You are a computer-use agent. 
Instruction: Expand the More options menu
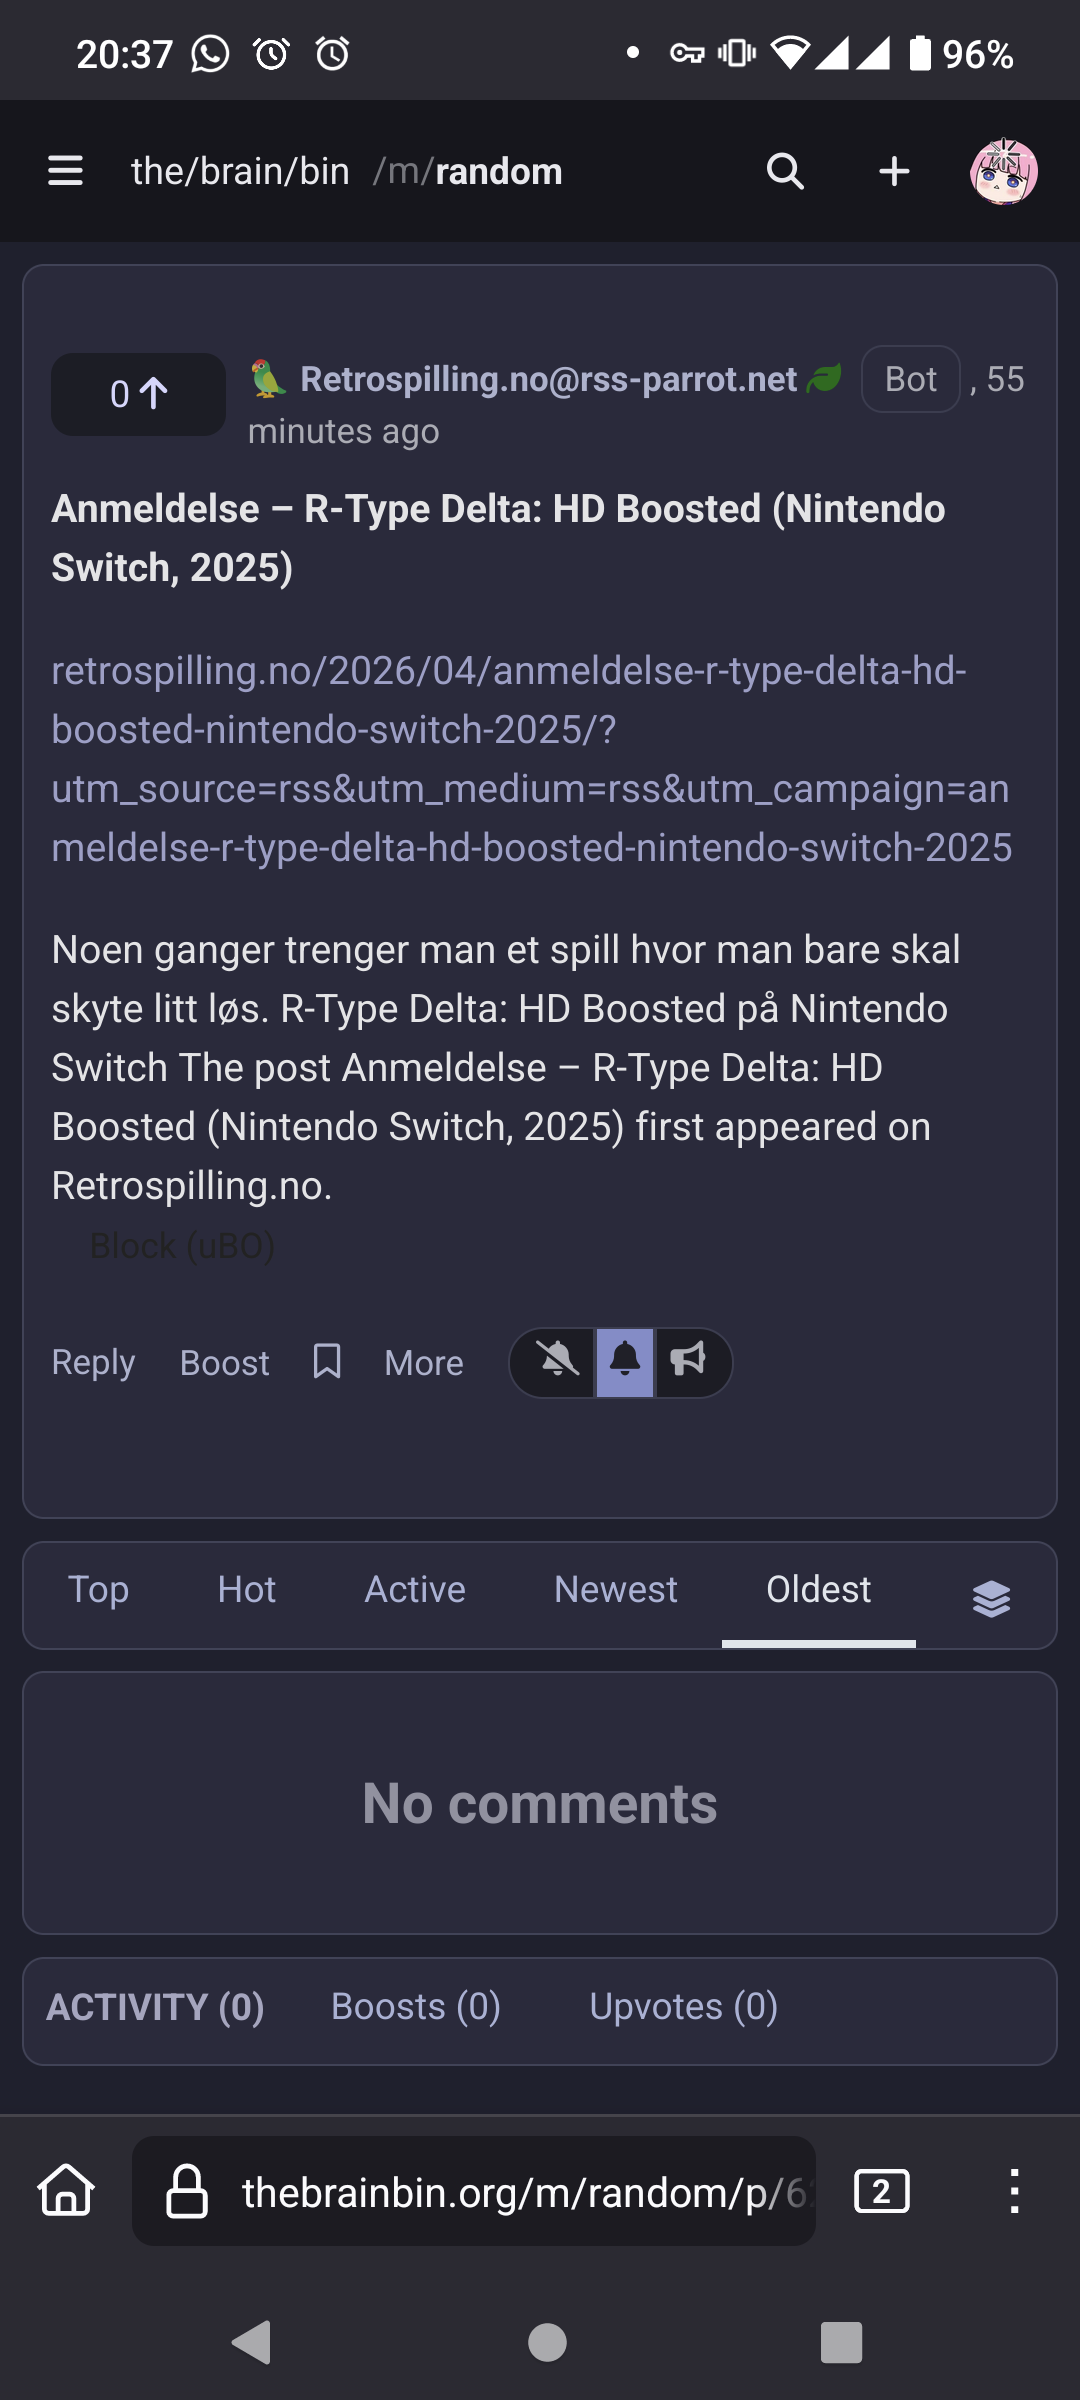[x=424, y=1363]
